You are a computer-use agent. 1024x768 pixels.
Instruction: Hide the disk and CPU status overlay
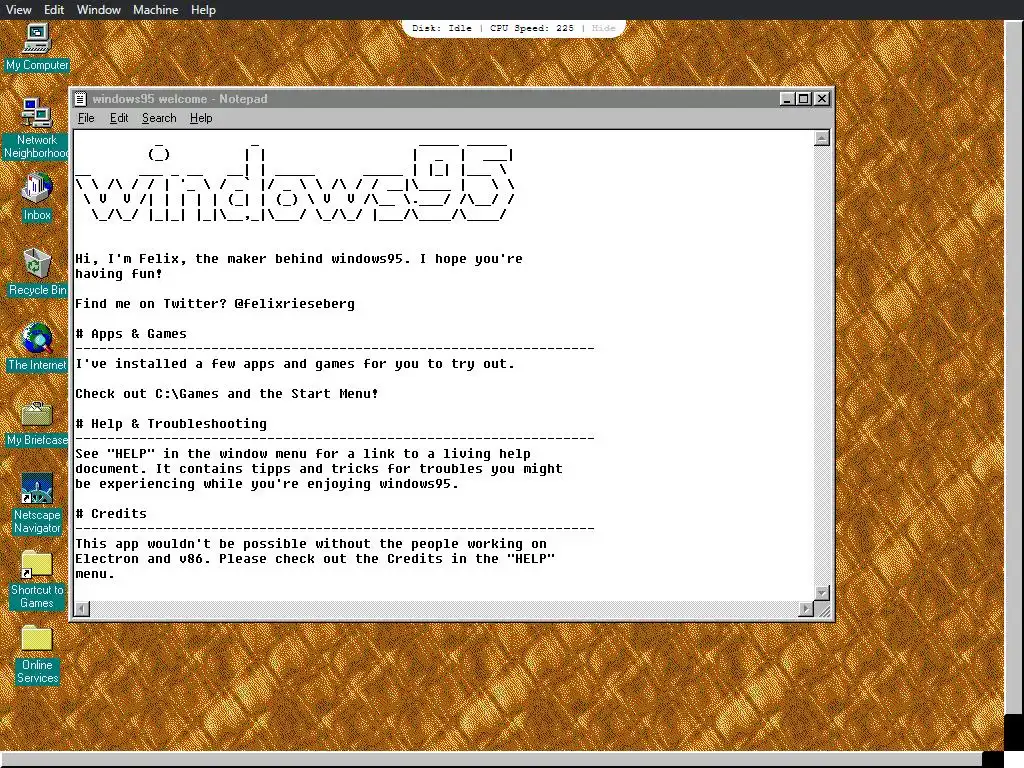pos(603,28)
